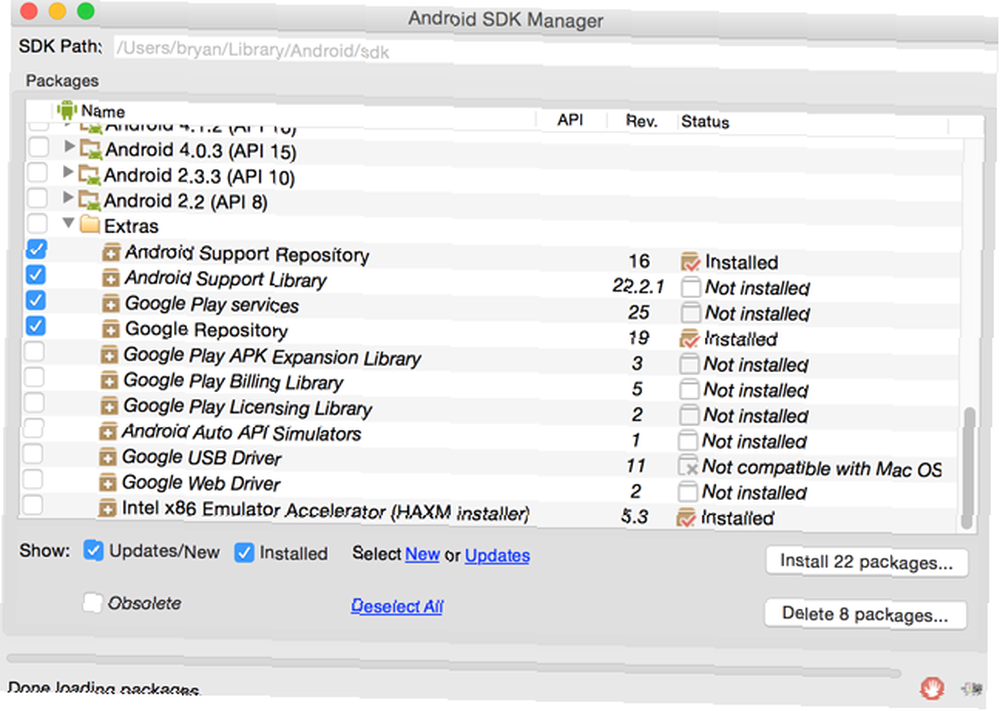Screen dimensions: 1000x711
Task: Enable the Obsolete checkbox
Action: 92,603
